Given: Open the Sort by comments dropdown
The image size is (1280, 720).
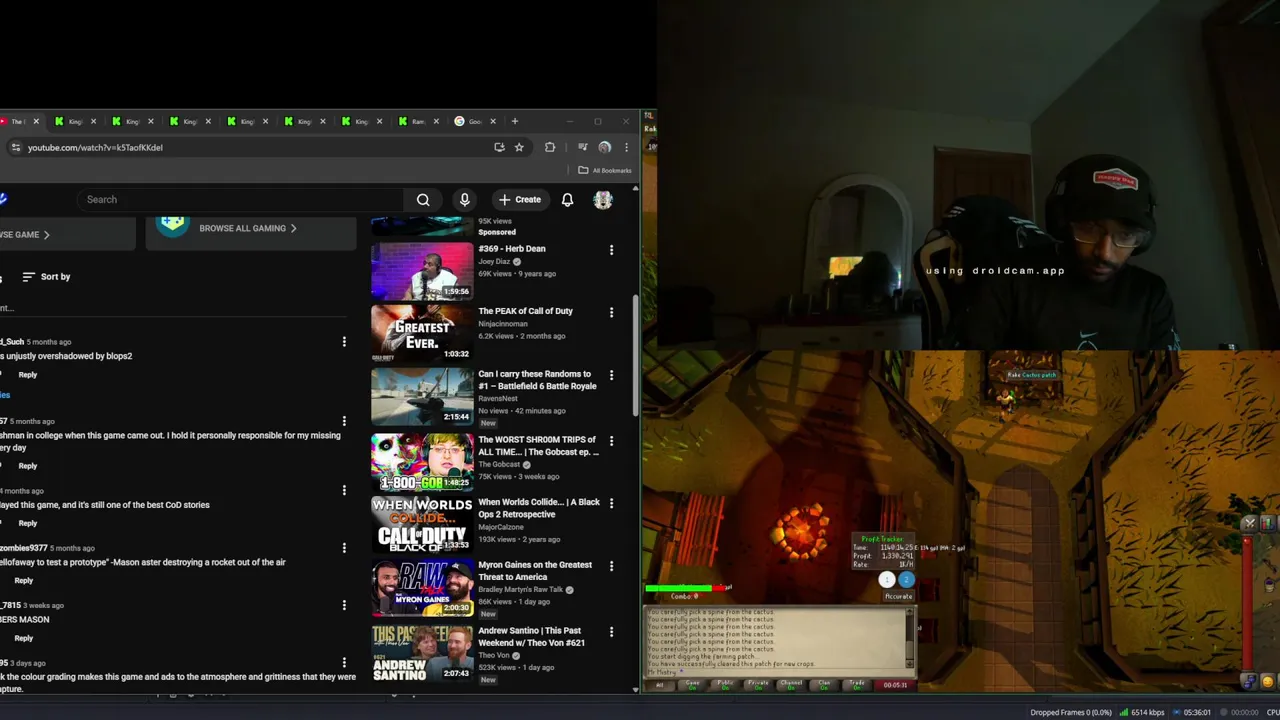Looking at the screenshot, I should (x=46, y=277).
